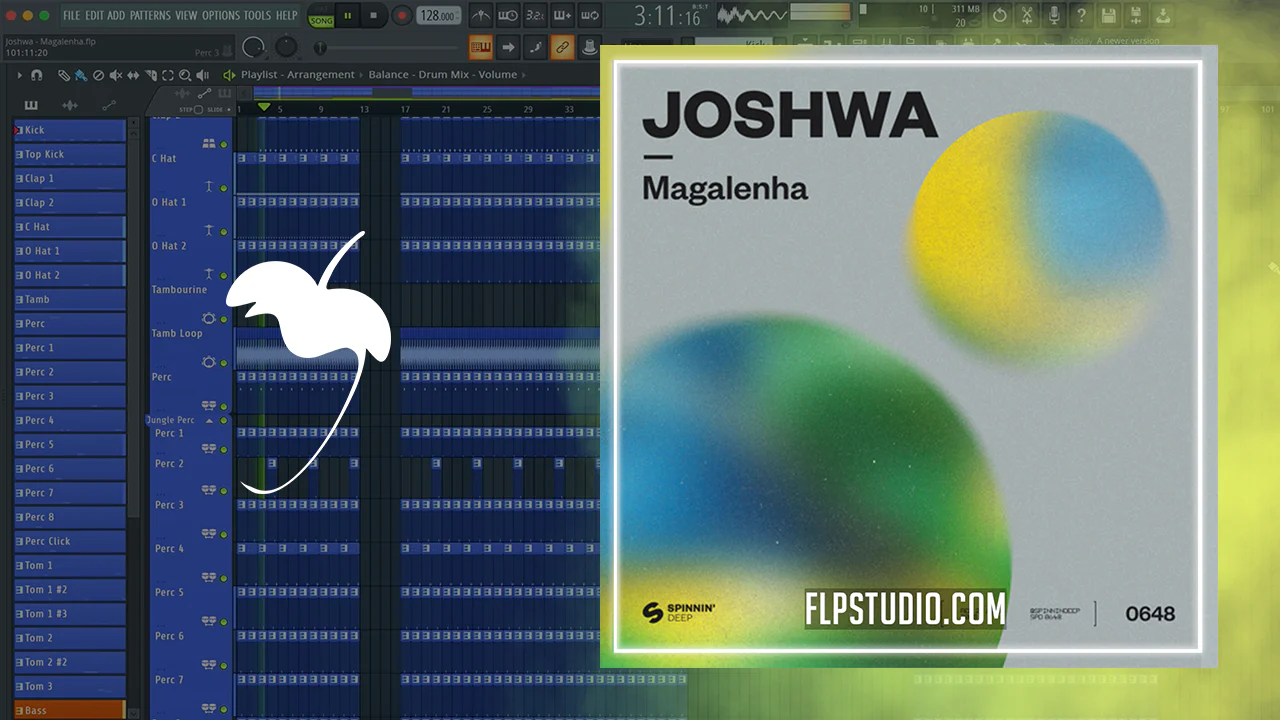This screenshot has height=720, width=1280.
Task: Select the Delete tool in playlist toolbar
Action: pos(98,75)
